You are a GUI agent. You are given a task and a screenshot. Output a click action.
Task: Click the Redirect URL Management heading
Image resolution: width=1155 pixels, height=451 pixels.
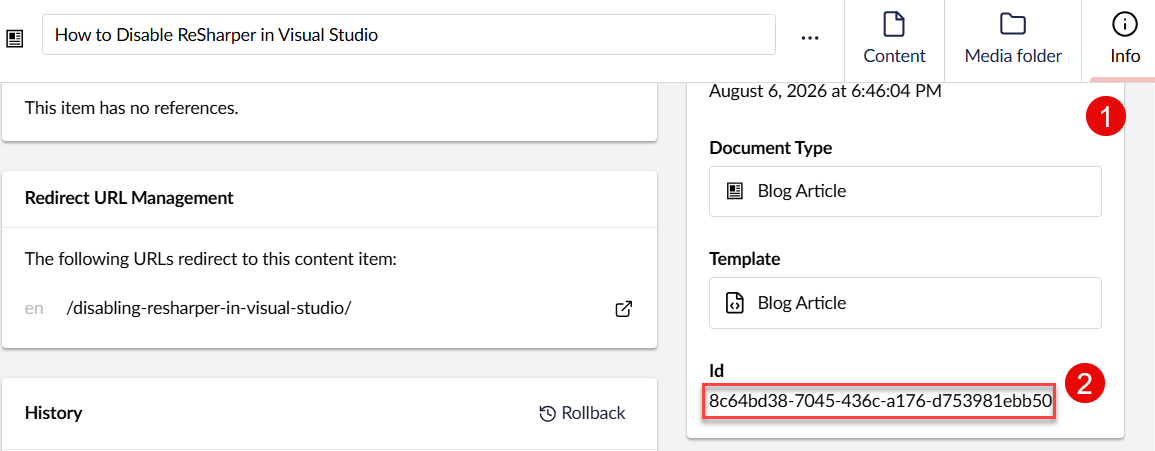point(130,197)
